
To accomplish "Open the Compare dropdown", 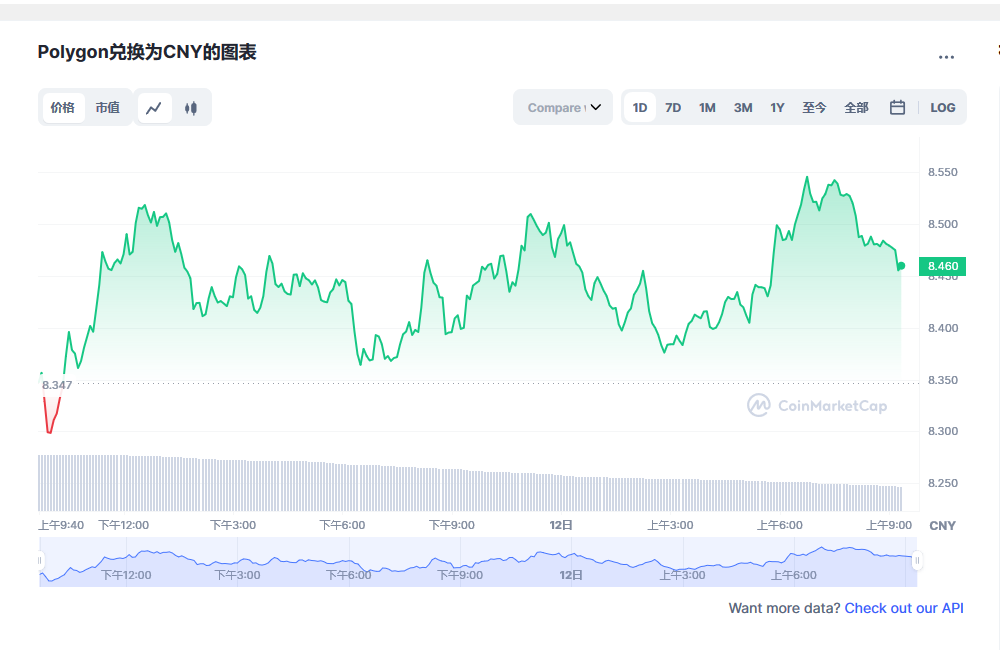I will (563, 107).
